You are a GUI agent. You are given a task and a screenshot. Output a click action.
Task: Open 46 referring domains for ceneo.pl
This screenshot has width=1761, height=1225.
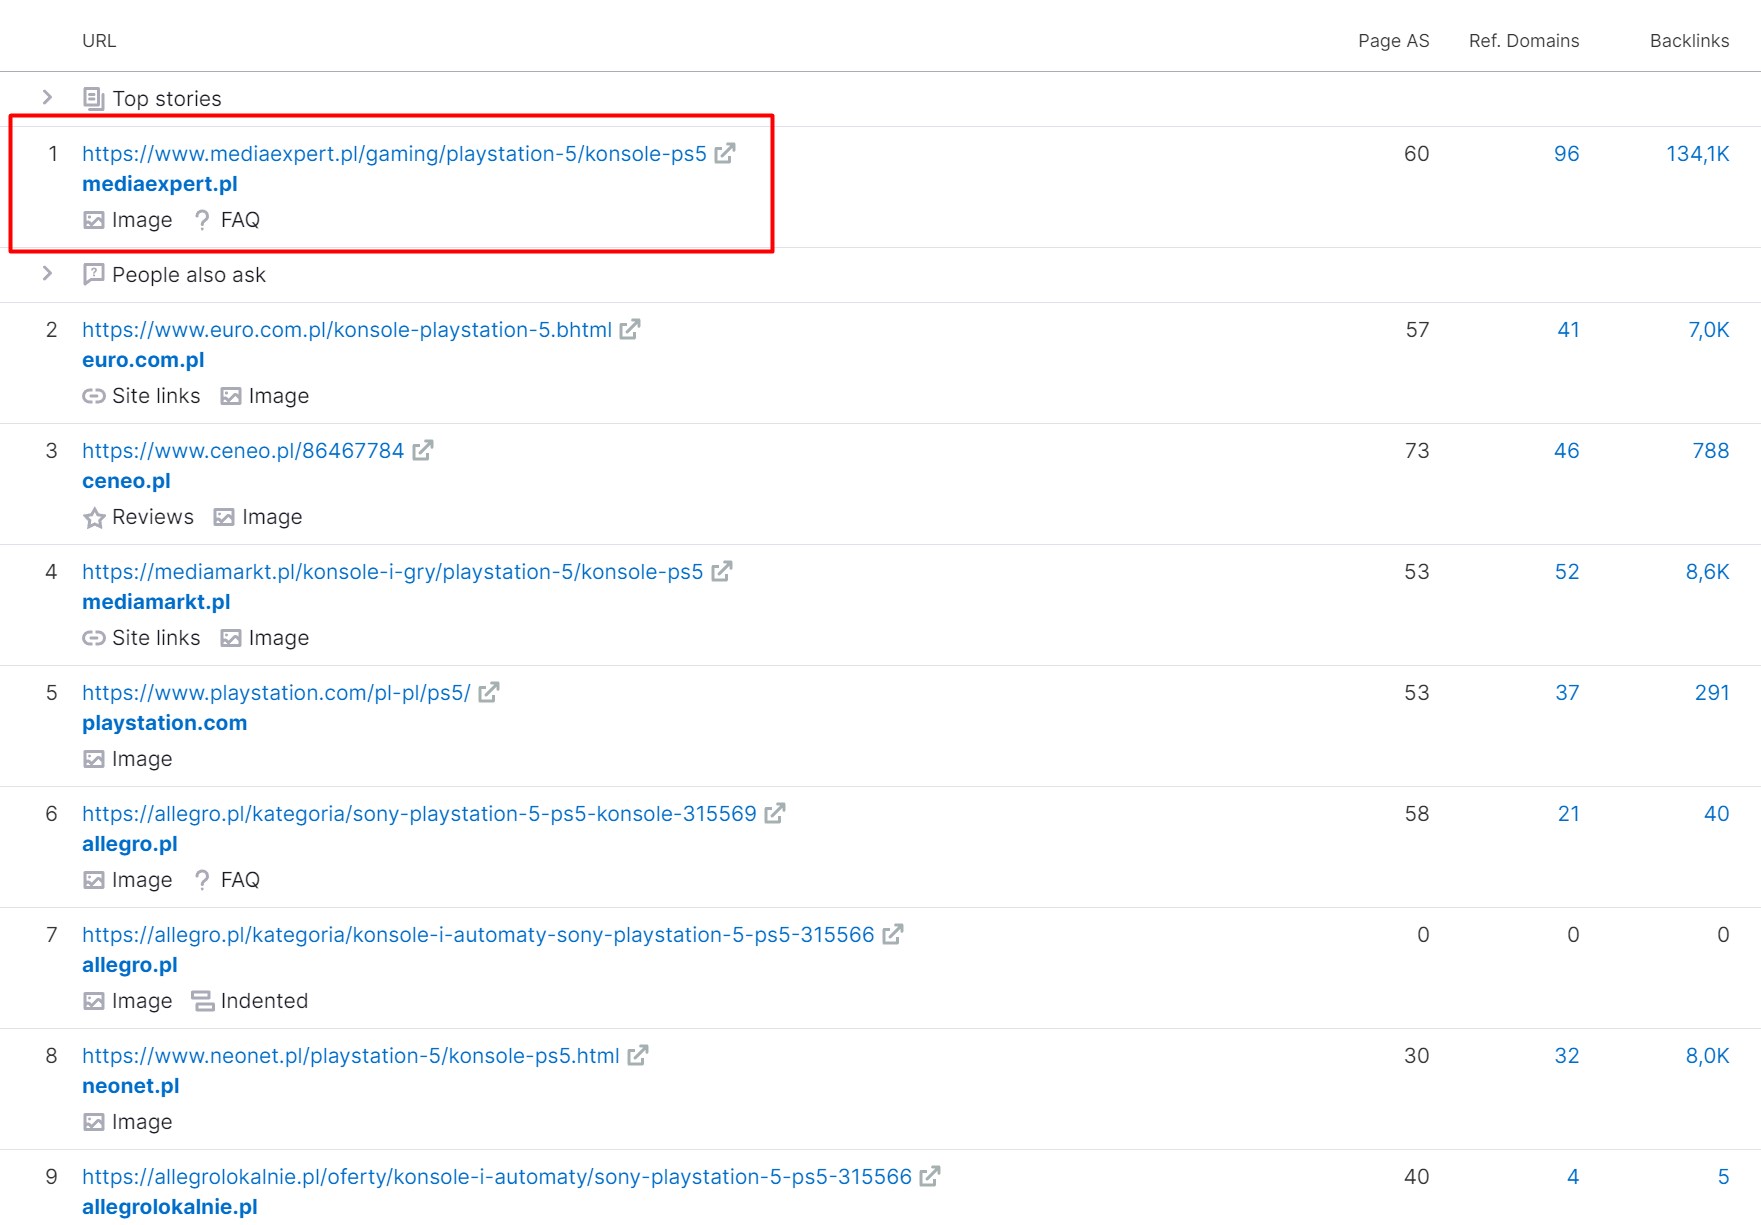click(1566, 451)
